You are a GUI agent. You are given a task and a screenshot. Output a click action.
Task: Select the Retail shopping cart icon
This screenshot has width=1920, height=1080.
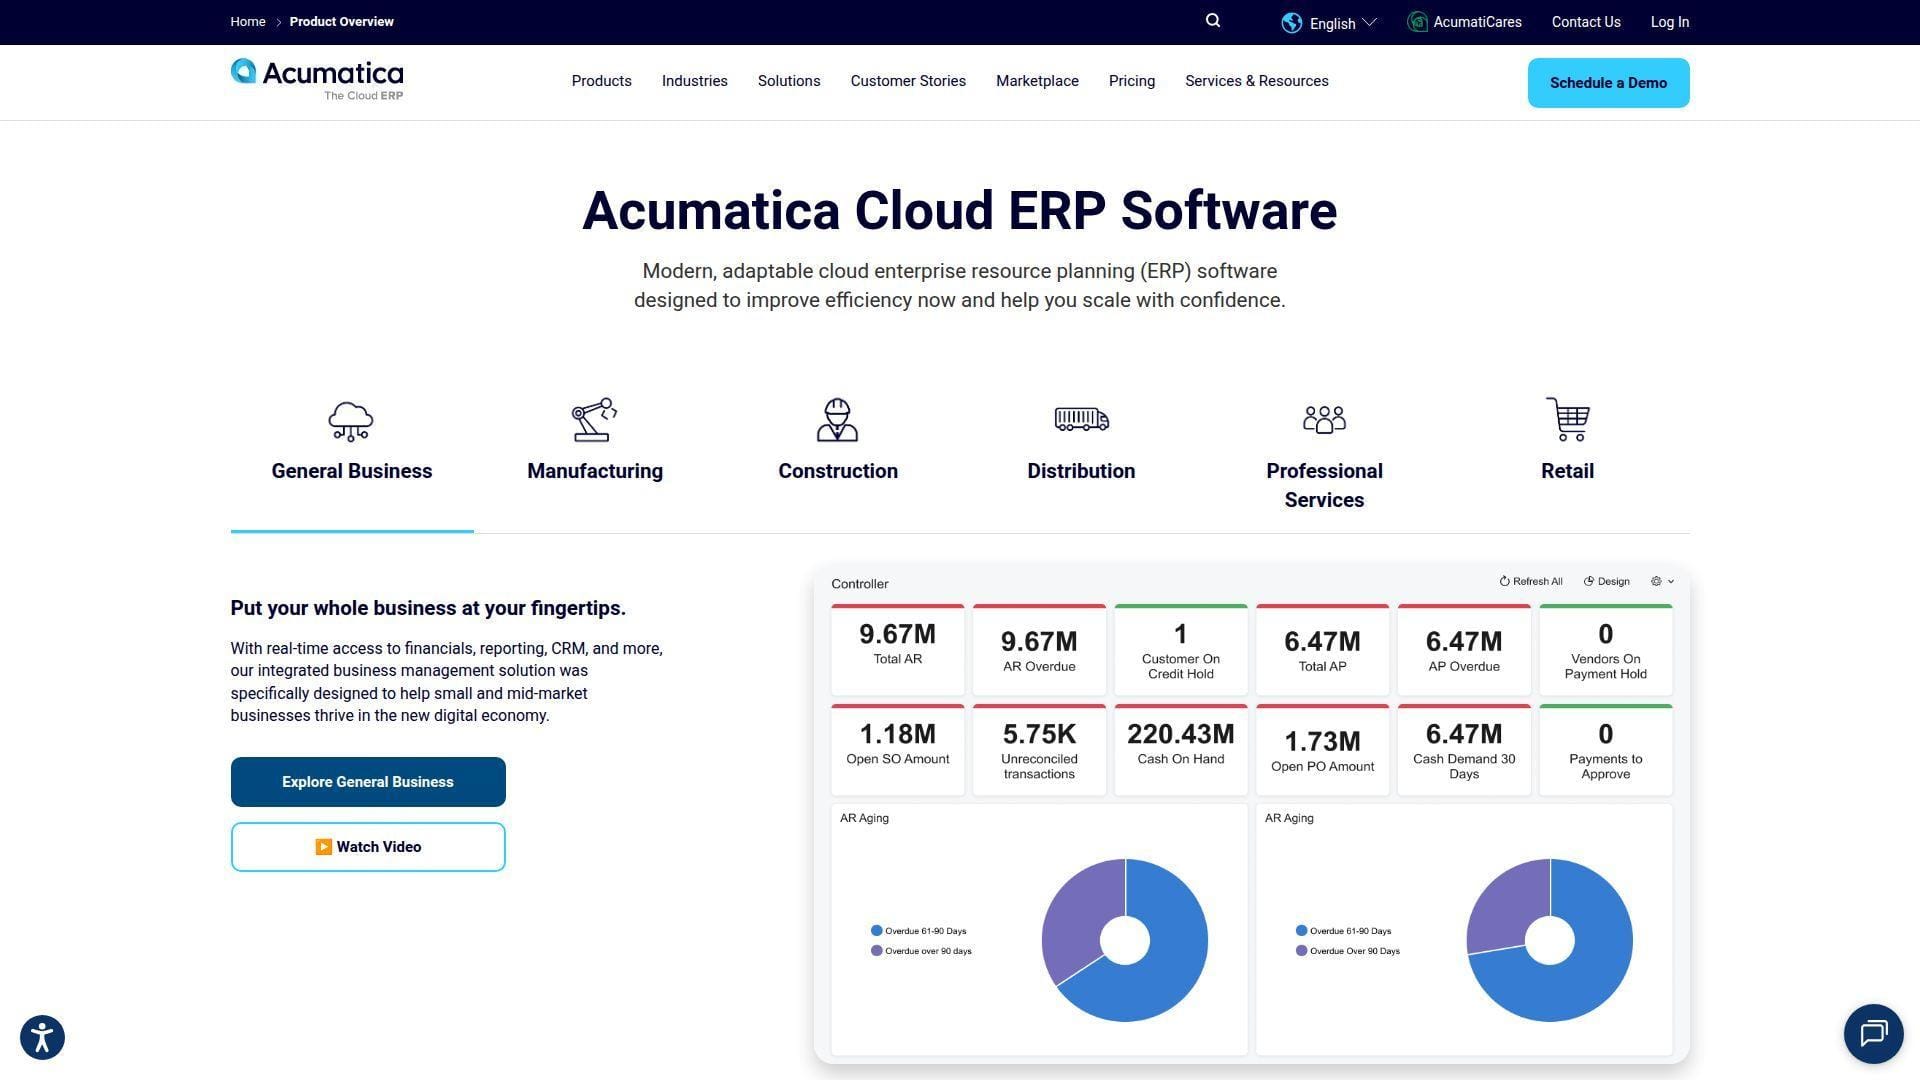(x=1567, y=419)
